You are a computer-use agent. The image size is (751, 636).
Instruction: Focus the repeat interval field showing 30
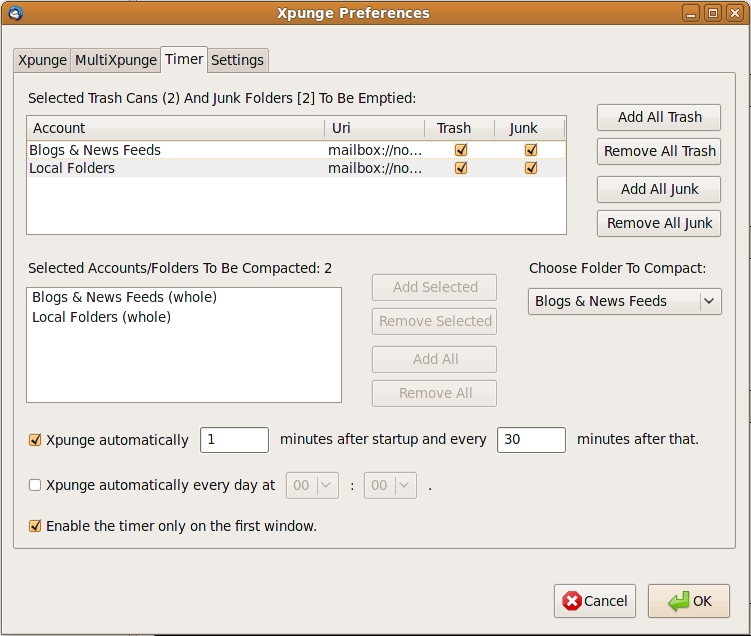[530, 440]
